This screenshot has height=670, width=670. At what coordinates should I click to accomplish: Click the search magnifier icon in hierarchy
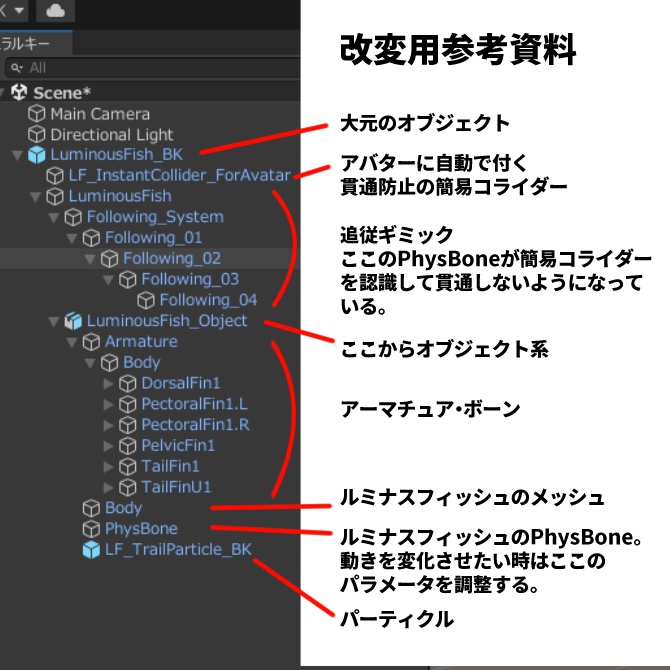pos(16,68)
